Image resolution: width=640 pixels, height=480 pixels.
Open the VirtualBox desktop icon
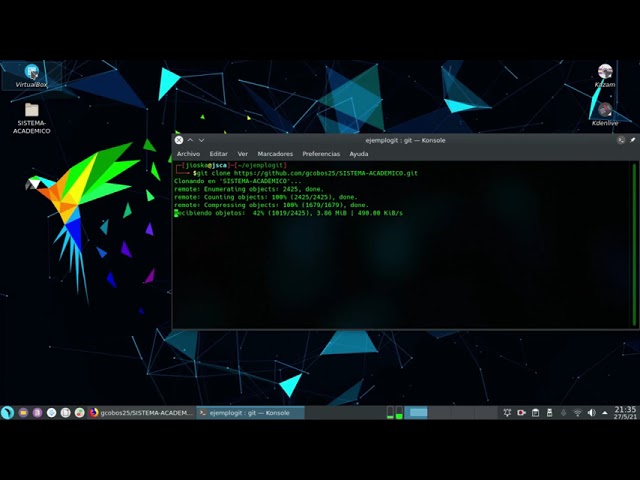click(31, 76)
